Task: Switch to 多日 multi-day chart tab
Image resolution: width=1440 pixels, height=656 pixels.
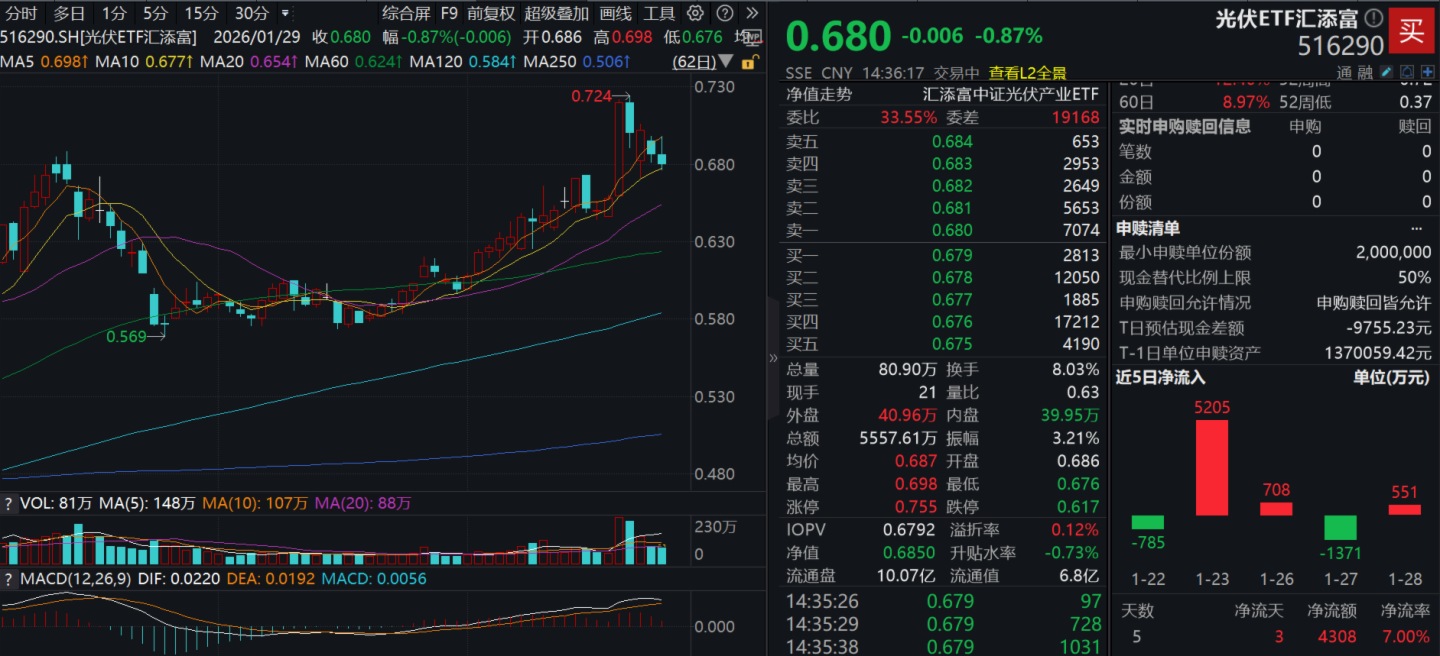Action: click(x=69, y=13)
